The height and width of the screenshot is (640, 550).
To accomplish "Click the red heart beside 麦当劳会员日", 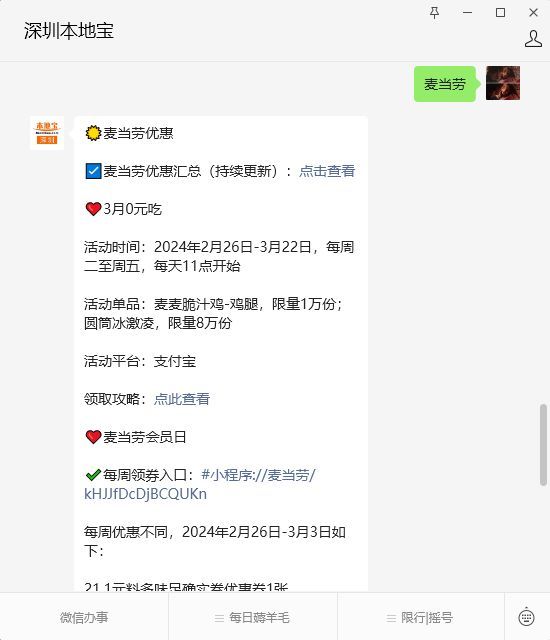I will point(93,437).
